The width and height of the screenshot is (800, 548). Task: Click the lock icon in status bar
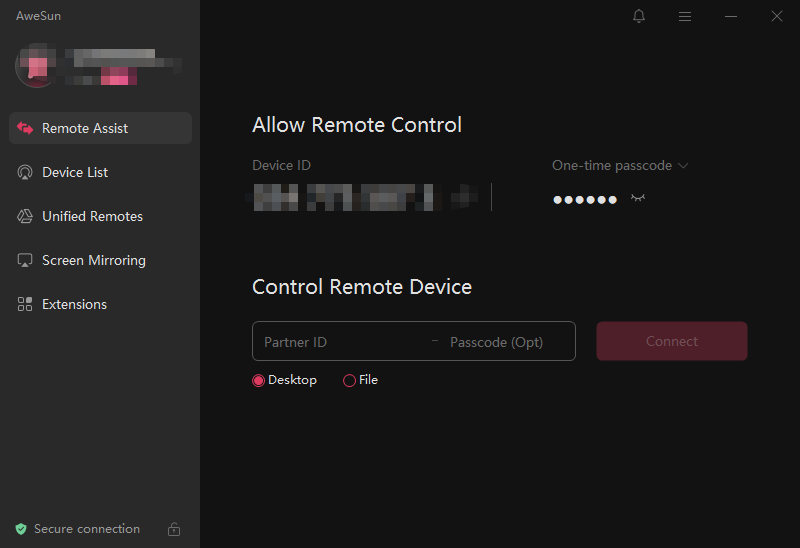click(x=174, y=529)
